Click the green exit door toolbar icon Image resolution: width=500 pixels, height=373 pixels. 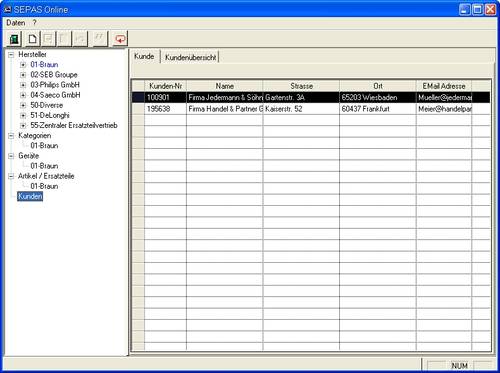(x=14, y=39)
